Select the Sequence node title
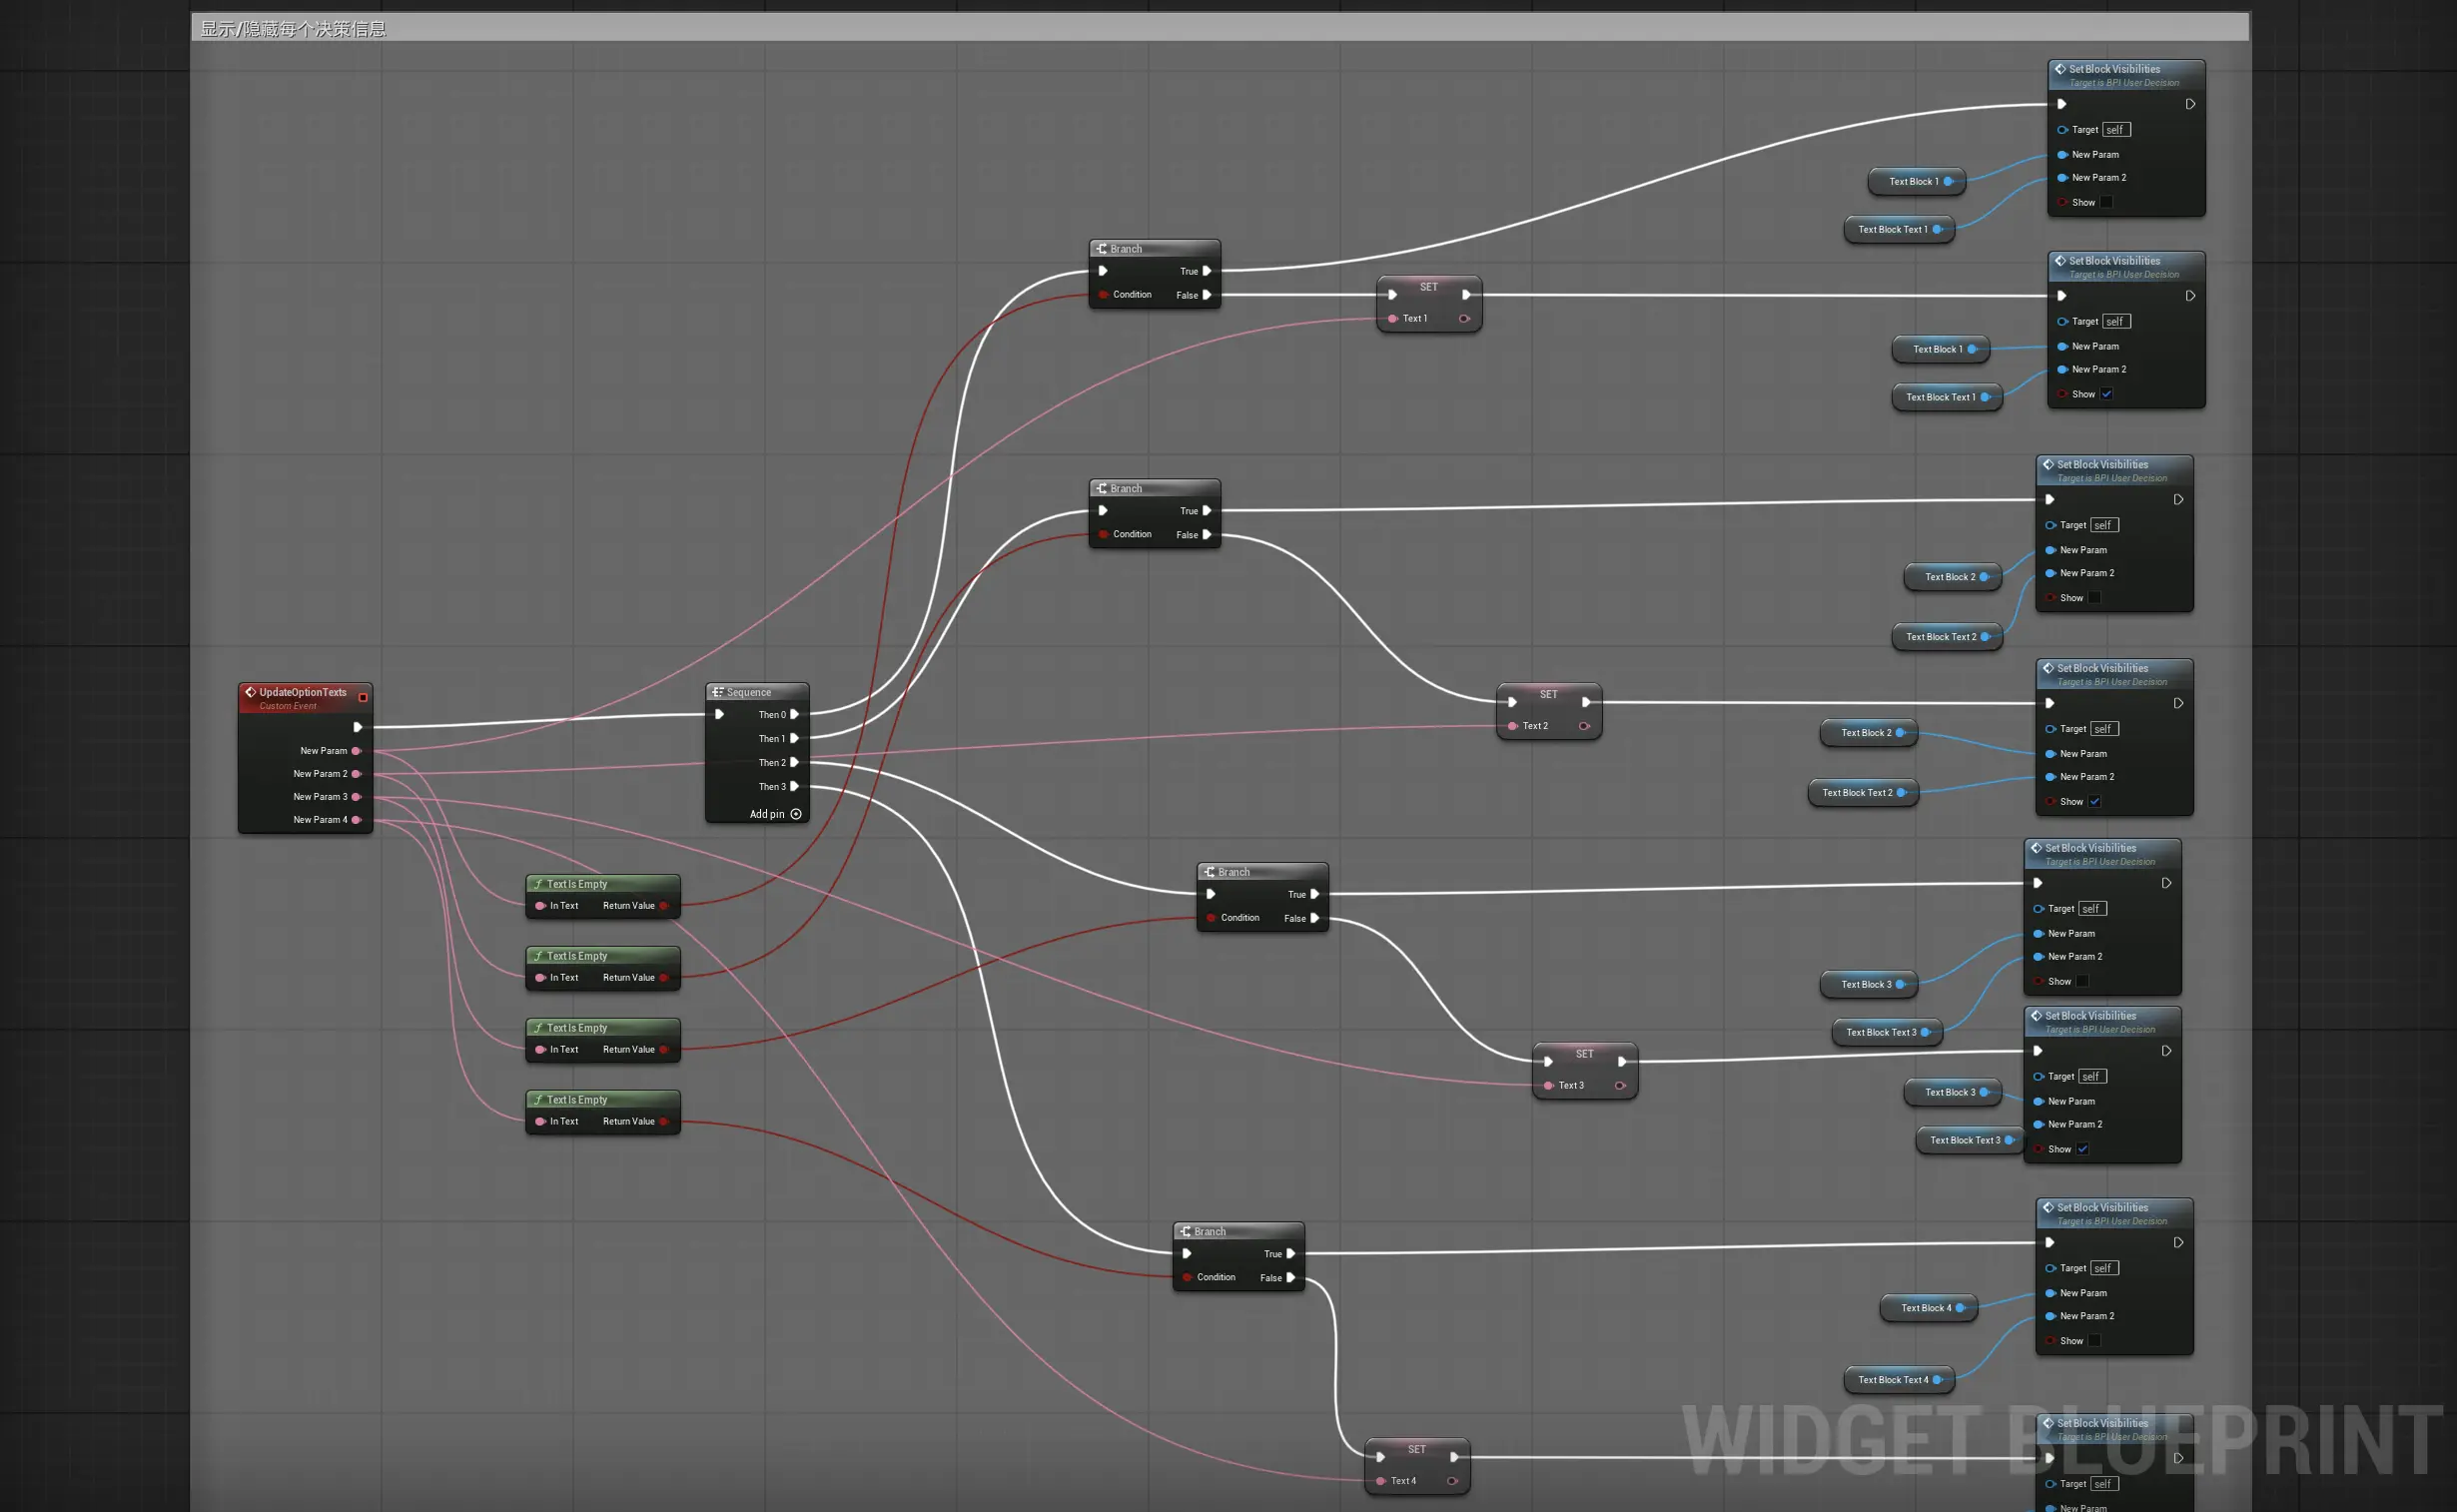The height and width of the screenshot is (1512, 2457). [749, 692]
